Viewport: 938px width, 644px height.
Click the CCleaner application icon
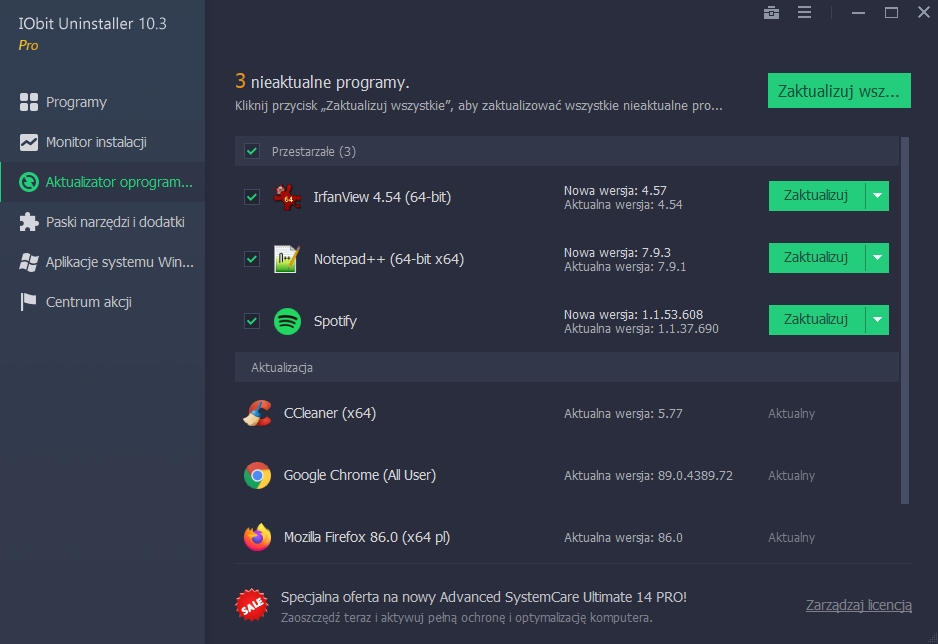pos(257,413)
